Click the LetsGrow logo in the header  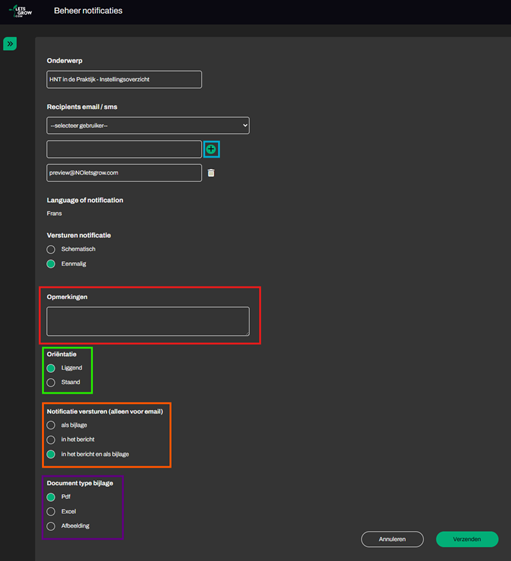tap(21, 11)
